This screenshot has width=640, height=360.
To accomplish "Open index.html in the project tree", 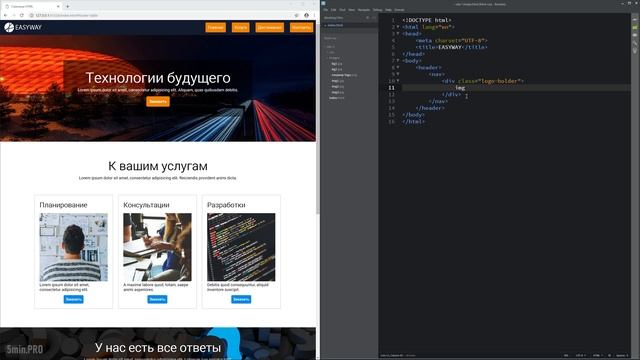I will pyautogui.click(x=337, y=98).
